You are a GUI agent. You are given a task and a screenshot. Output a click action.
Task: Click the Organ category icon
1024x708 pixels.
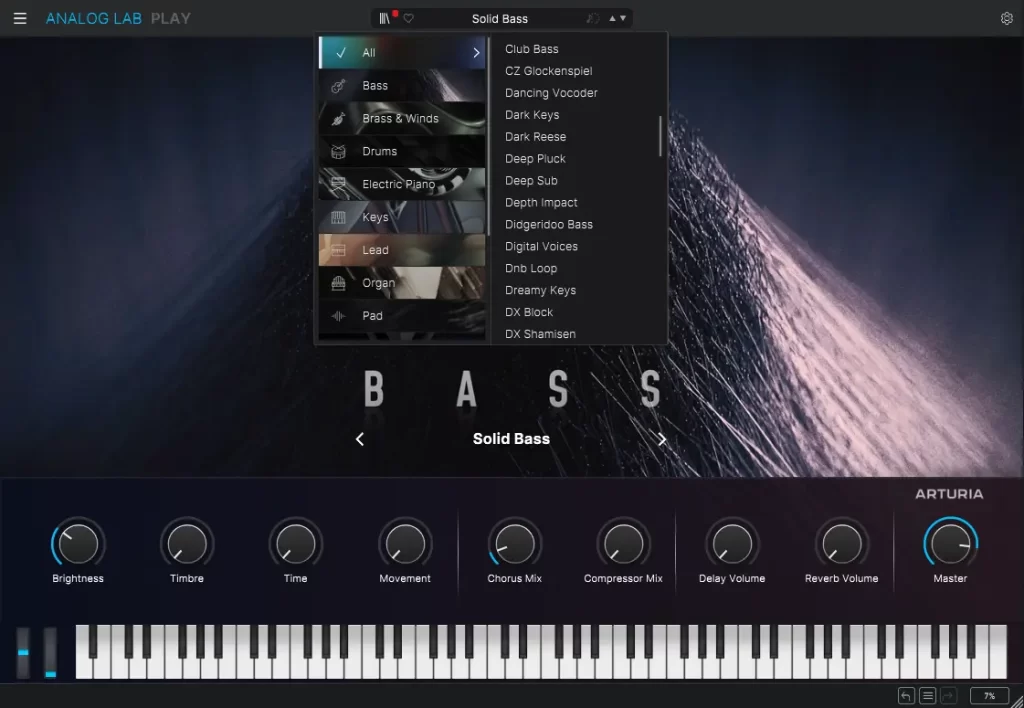(339, 283)
